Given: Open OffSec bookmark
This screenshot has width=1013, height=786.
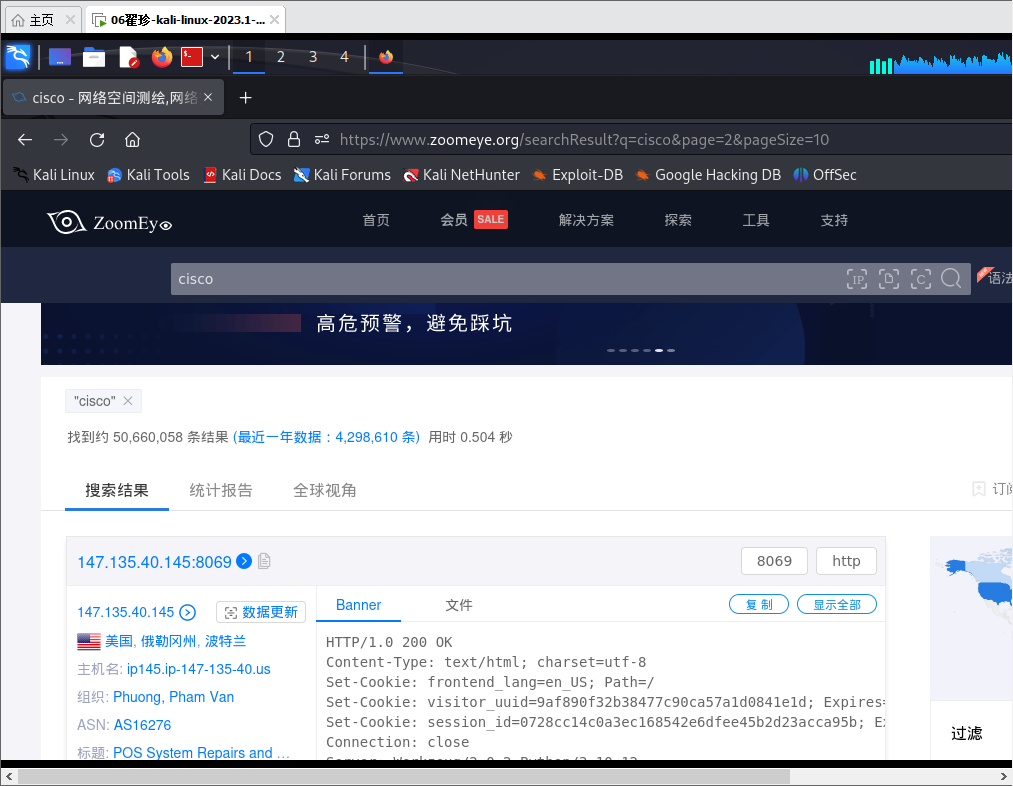Looking at the screenshot, I should click(825, 175).
